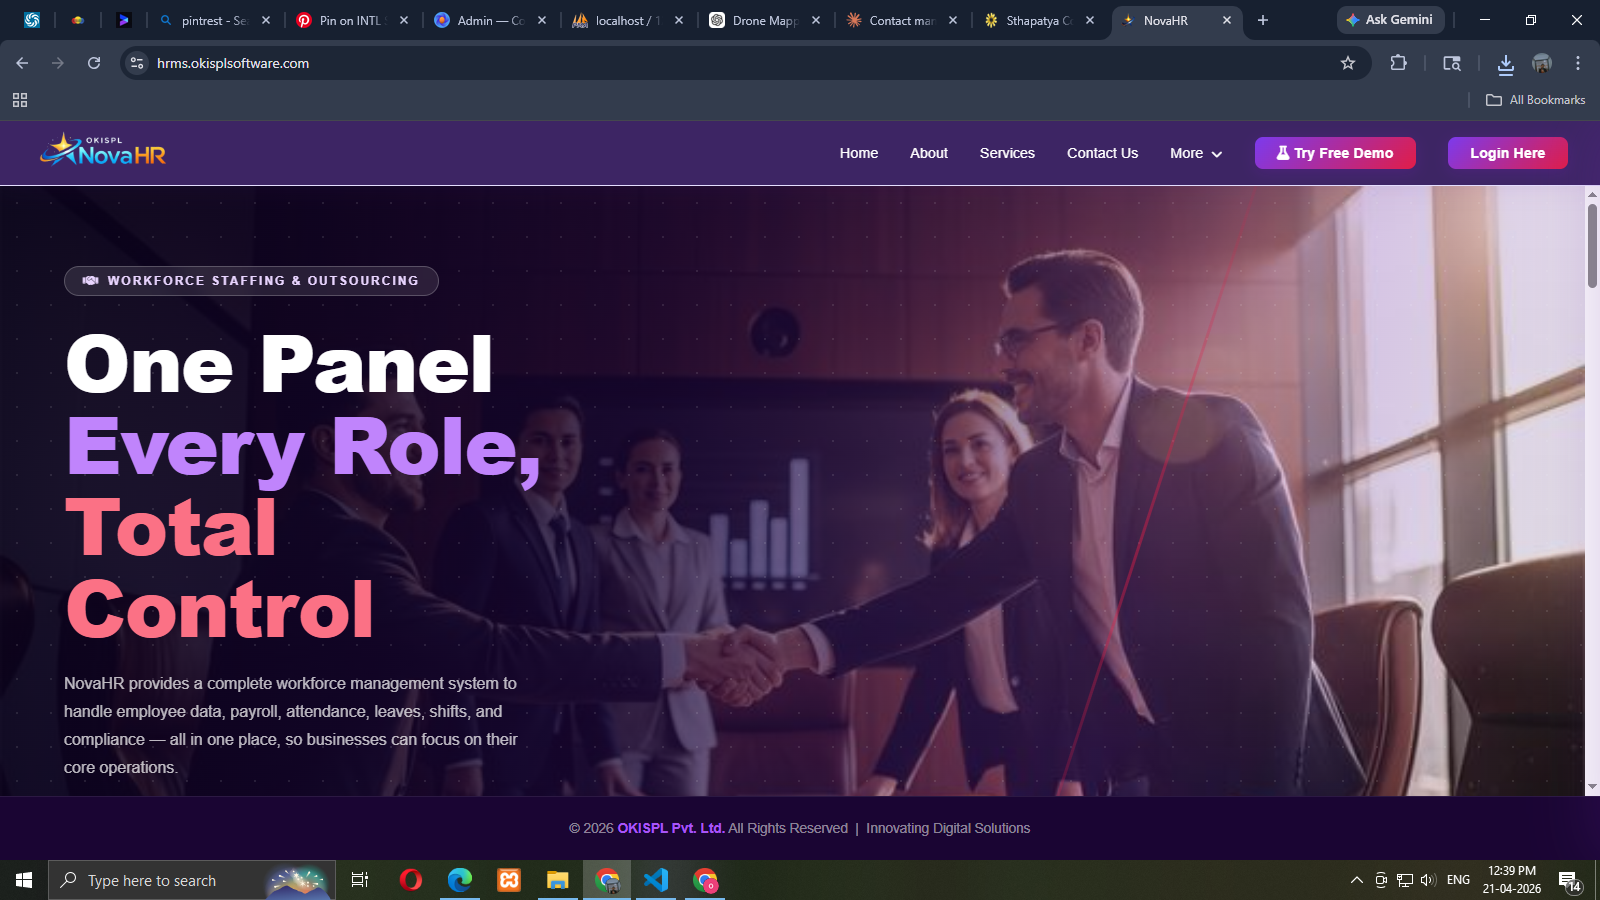Open the network icon in system tray

1405,880
